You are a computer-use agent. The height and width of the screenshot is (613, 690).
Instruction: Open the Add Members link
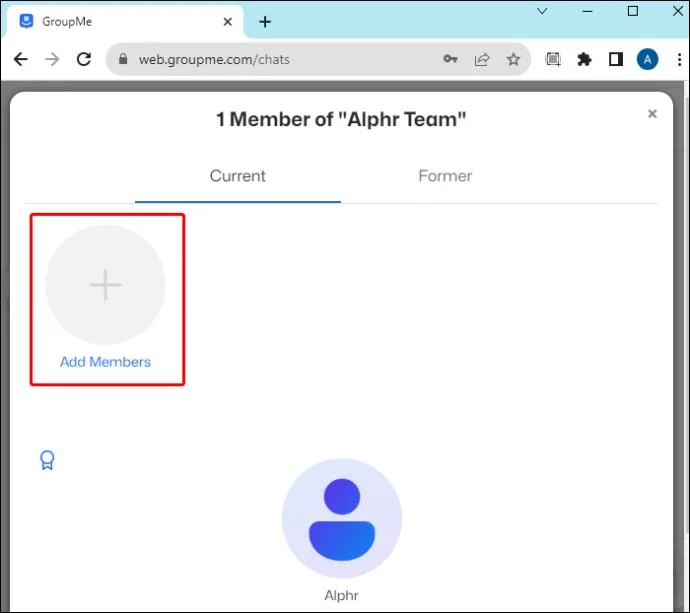(x=105, y=362)
